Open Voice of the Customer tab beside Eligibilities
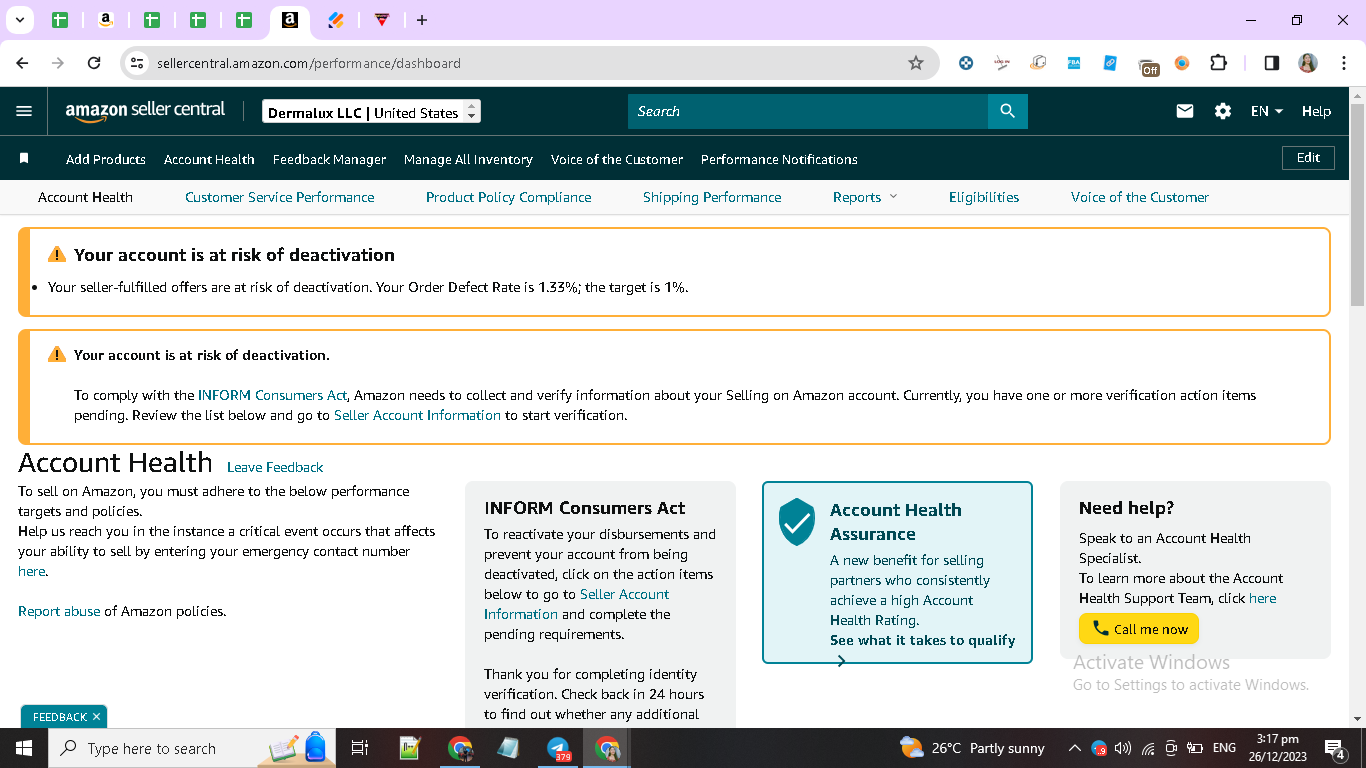The height and width of the screenshot is (768, 1366). (1140, 197)
